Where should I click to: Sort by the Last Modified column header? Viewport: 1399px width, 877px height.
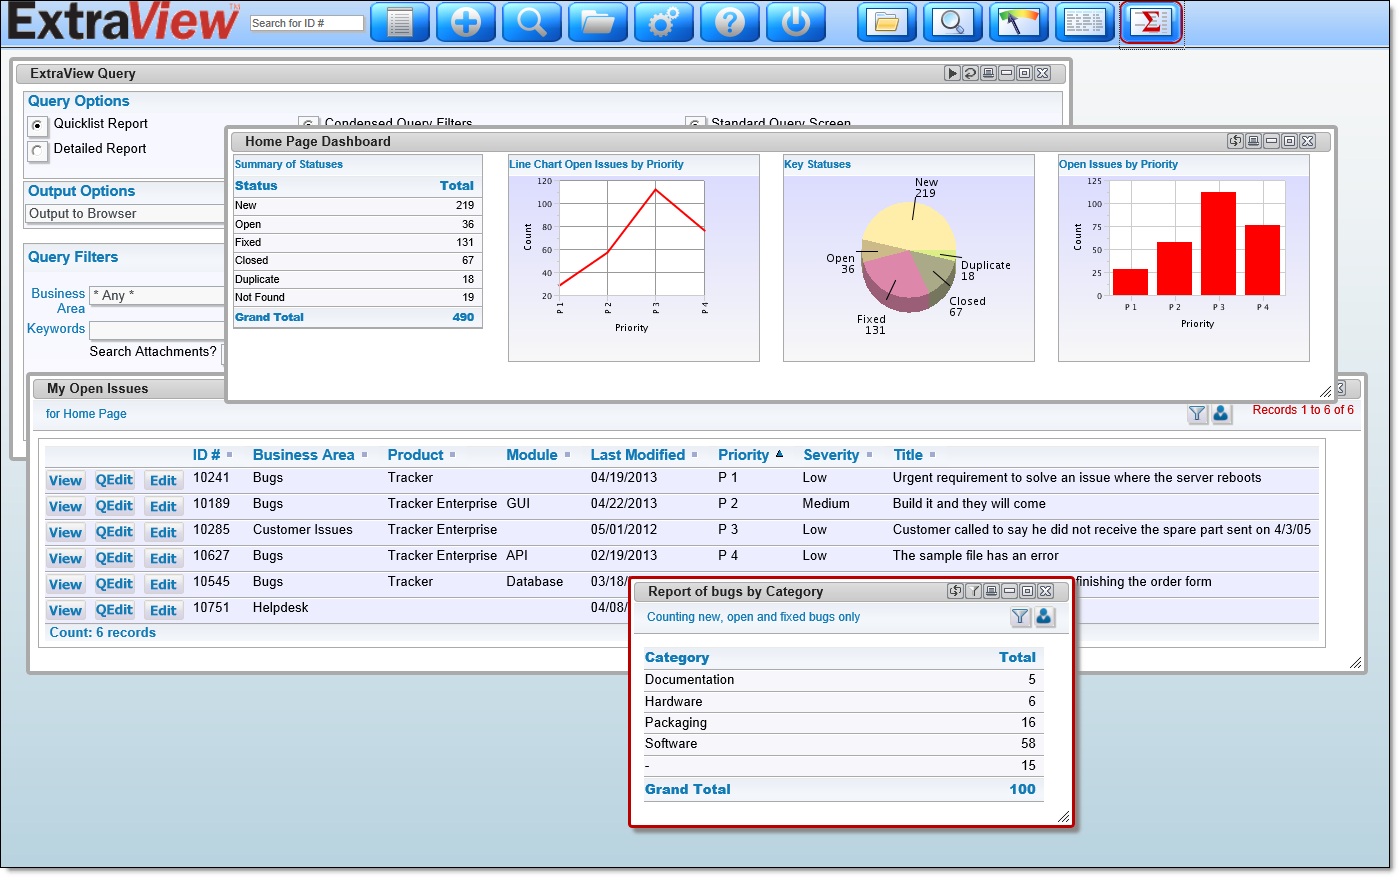(637, 455)
